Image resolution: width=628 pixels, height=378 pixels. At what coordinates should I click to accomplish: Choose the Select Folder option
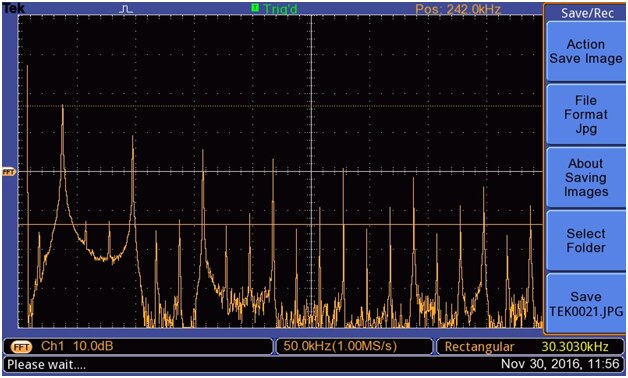[586, 240]
